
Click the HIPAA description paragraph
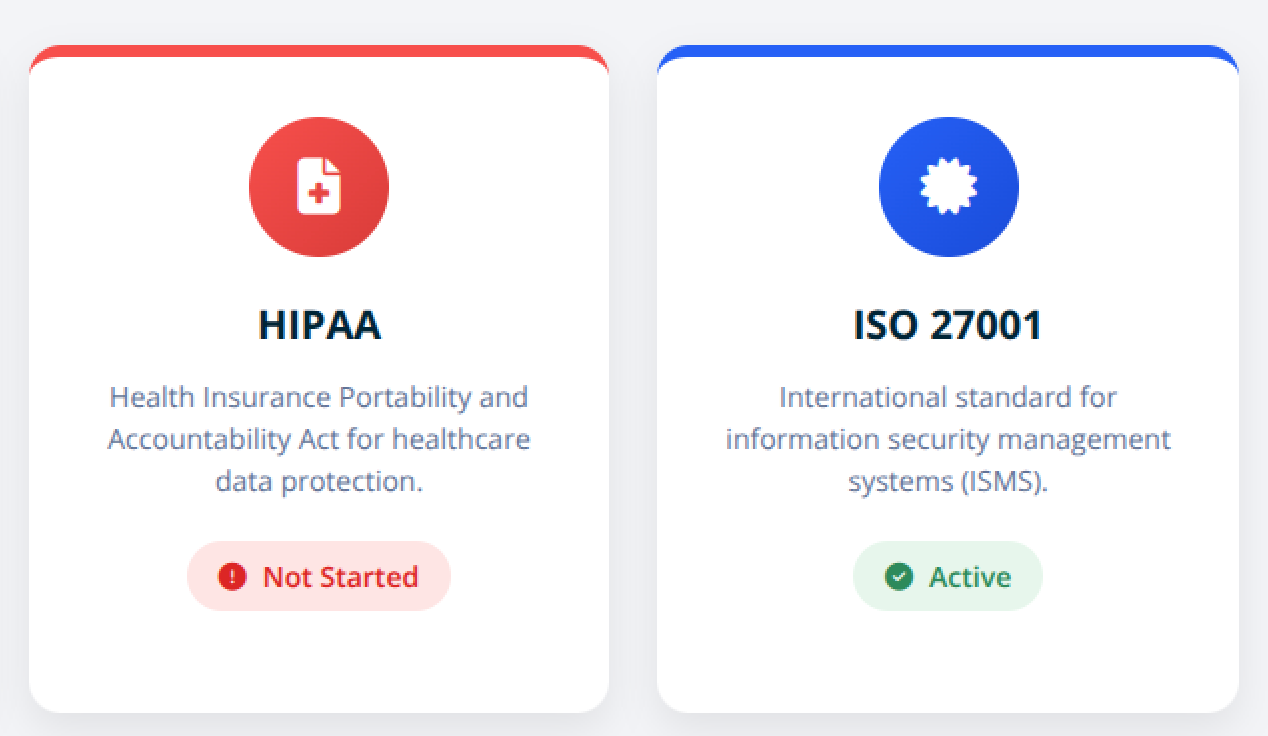[319, 439]
